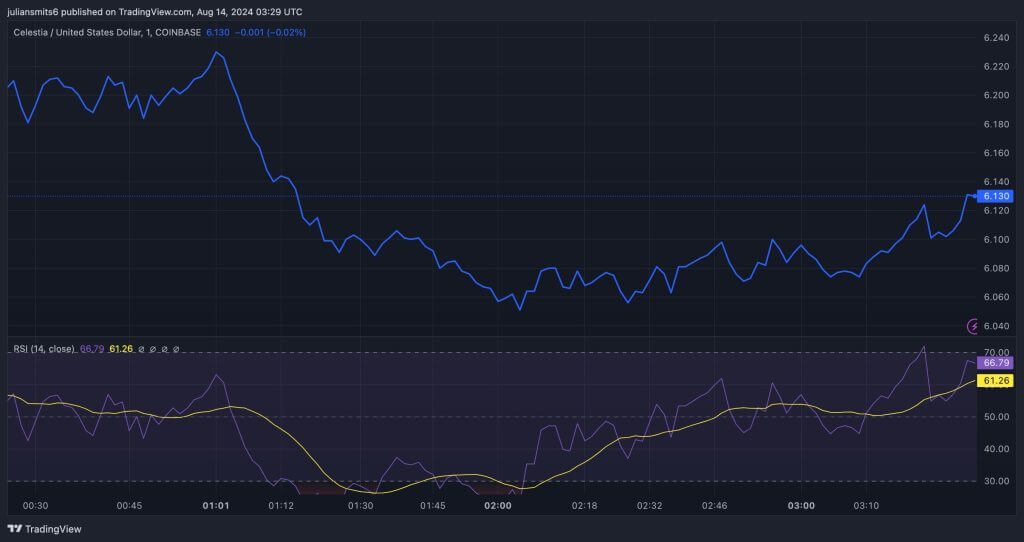
Task: Click the 30.00 RSI axis label
Action: (999, 481)
